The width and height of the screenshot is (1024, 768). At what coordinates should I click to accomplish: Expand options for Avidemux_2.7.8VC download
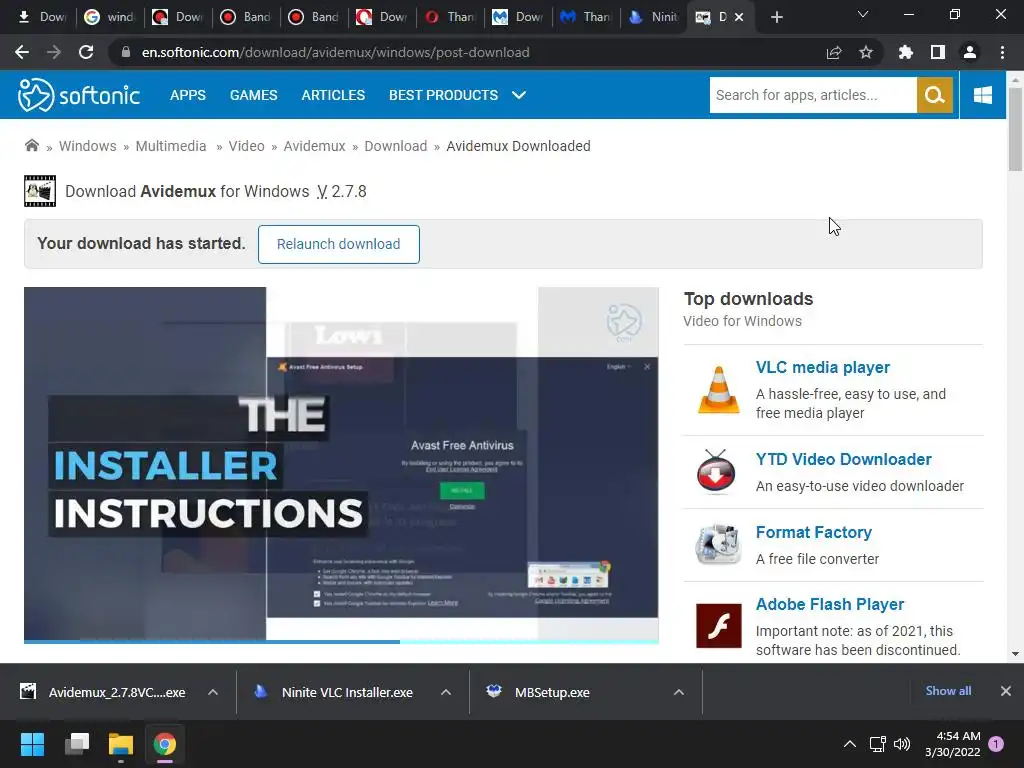coord(212,692)
